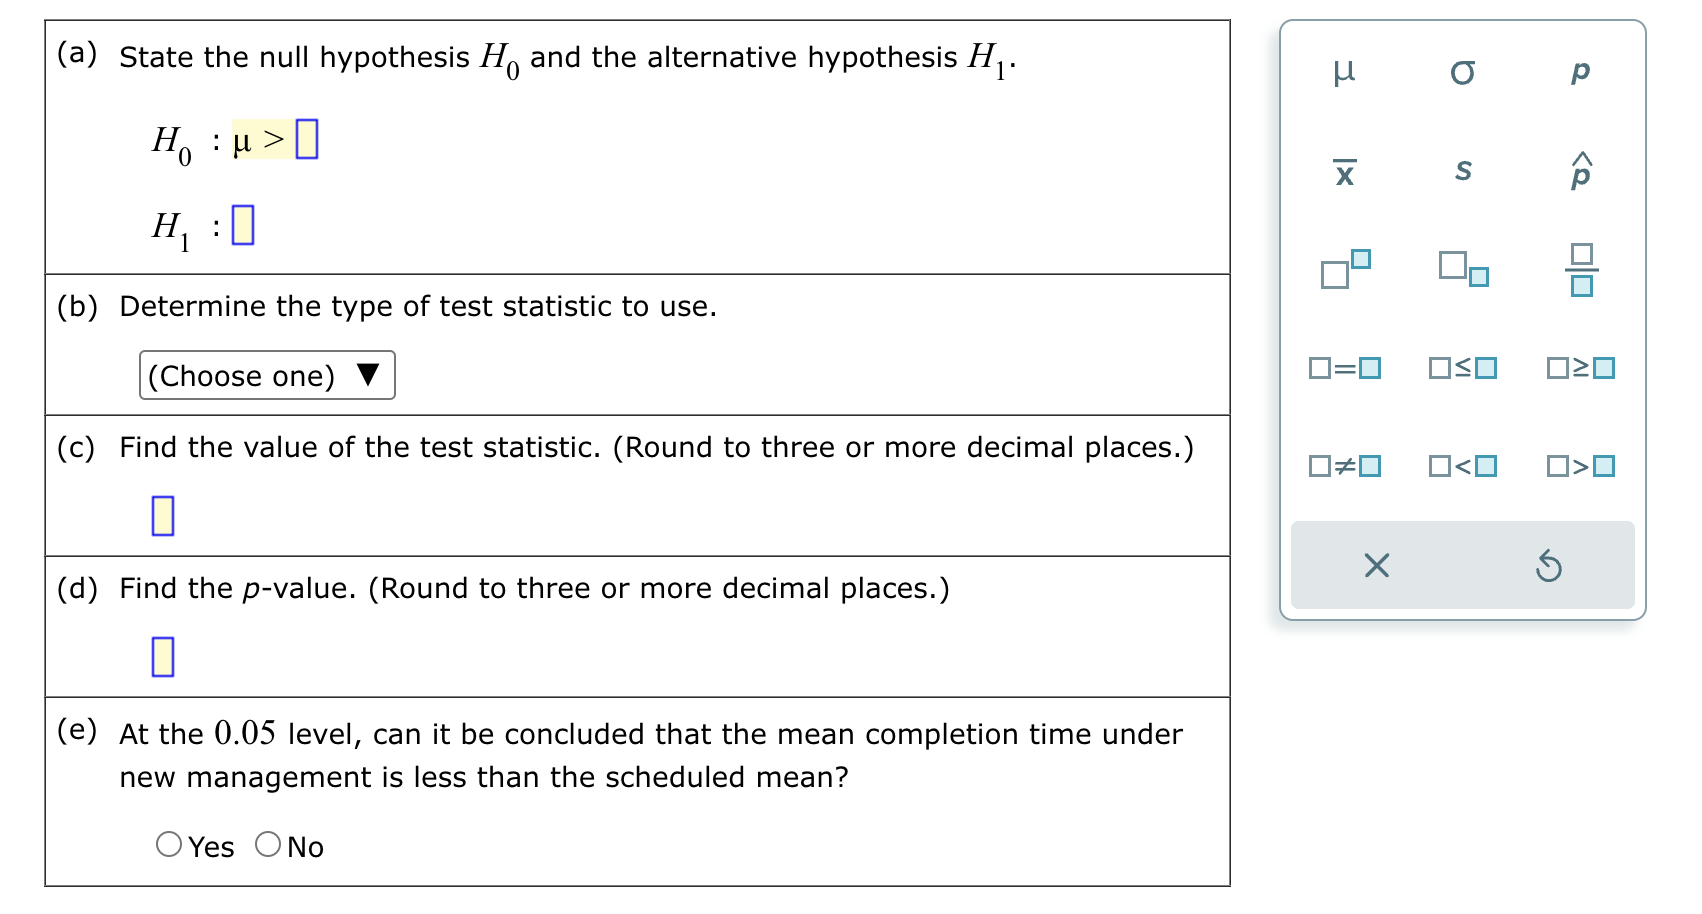Click the undo (reset) arrow button
This screenshot has width=1702, height=914.
[x=1548, y=566]
